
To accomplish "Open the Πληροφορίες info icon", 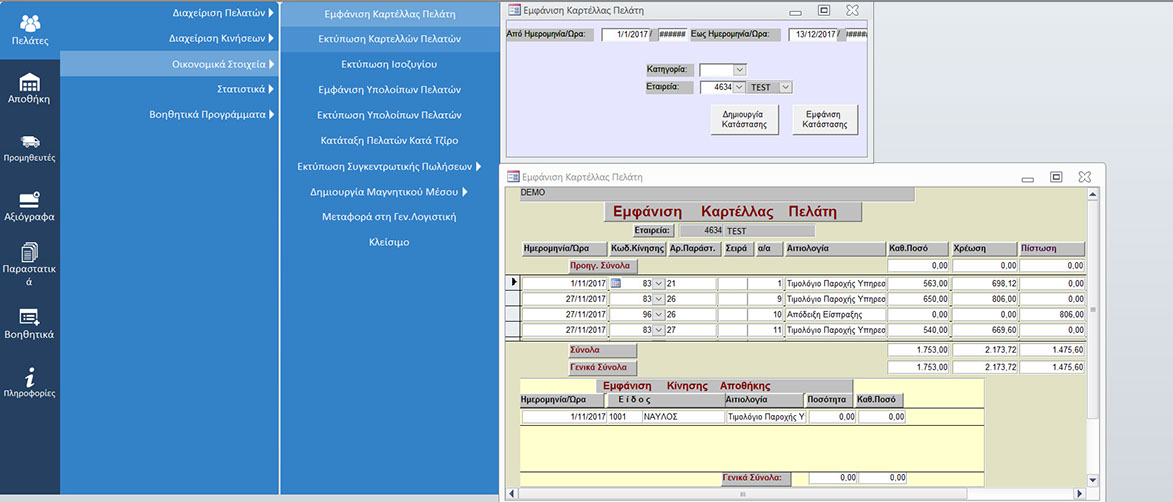I will click(29, 382).
